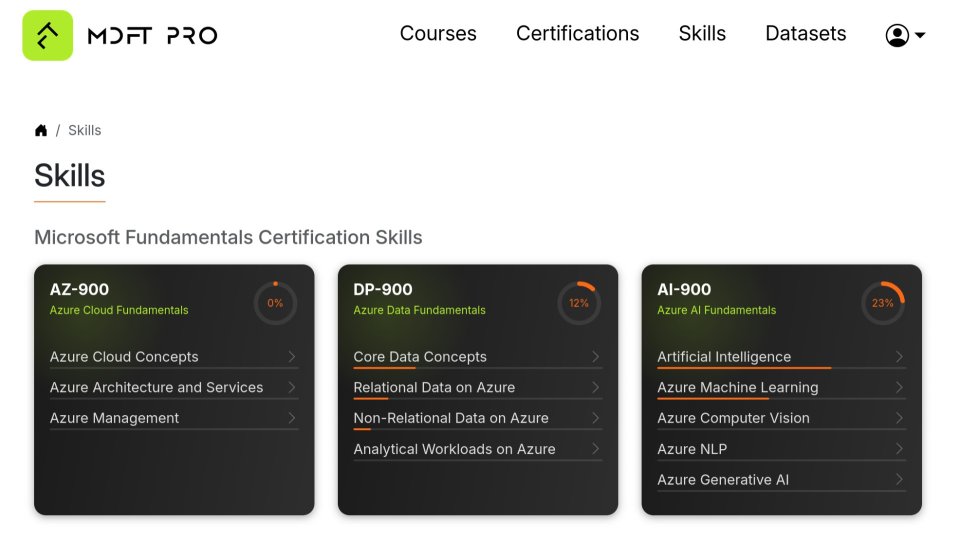Select Skills in the top navigation

tap(702, 33)
